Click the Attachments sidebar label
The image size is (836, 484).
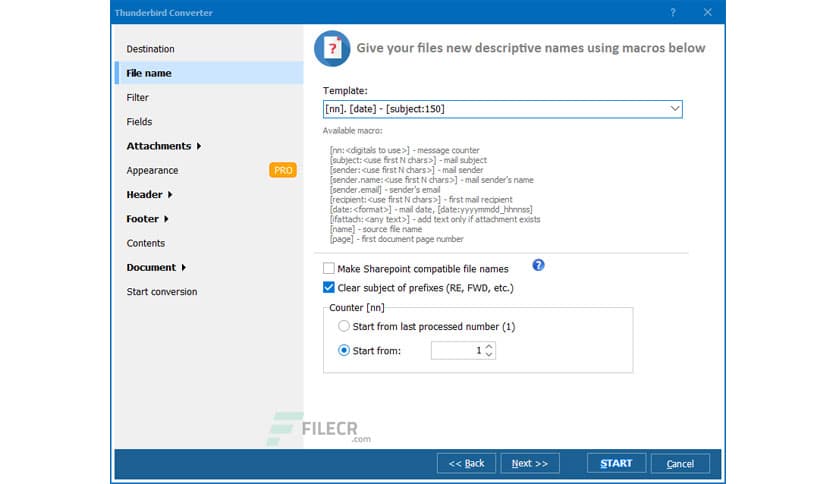158,146
